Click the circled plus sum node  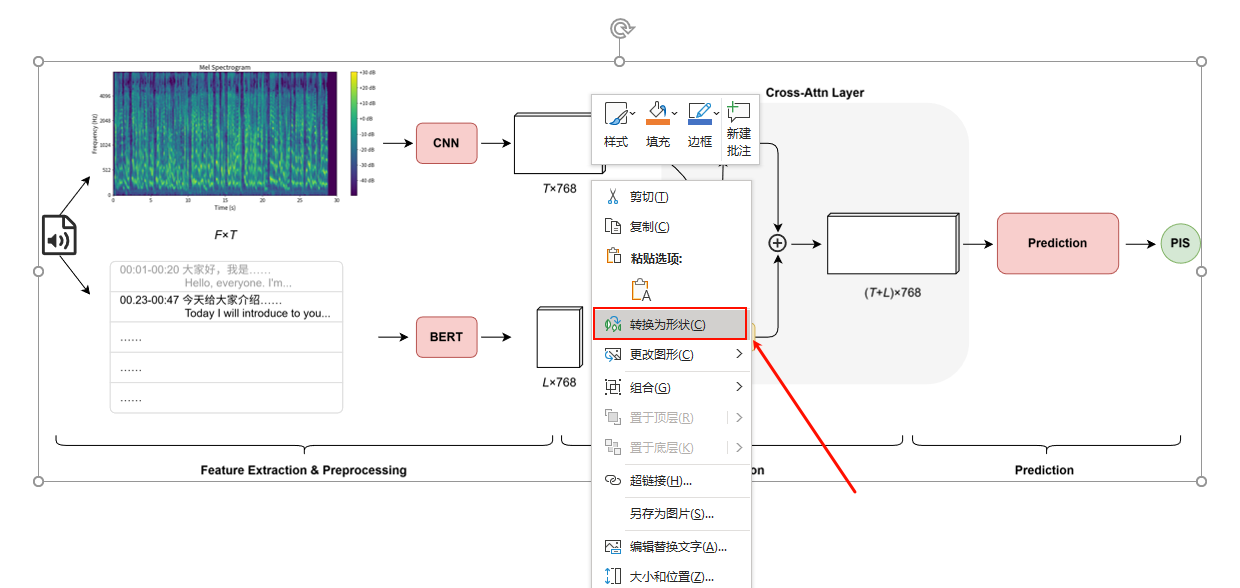coord(777,243)
